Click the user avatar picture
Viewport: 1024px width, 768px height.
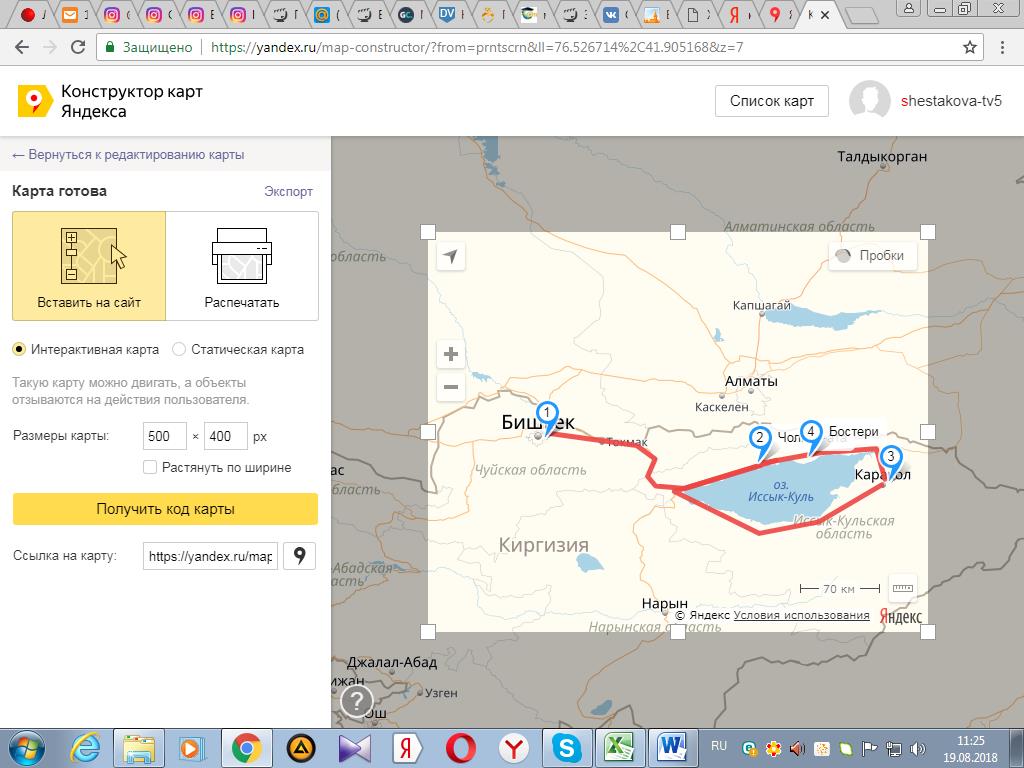tap(869, 101)
